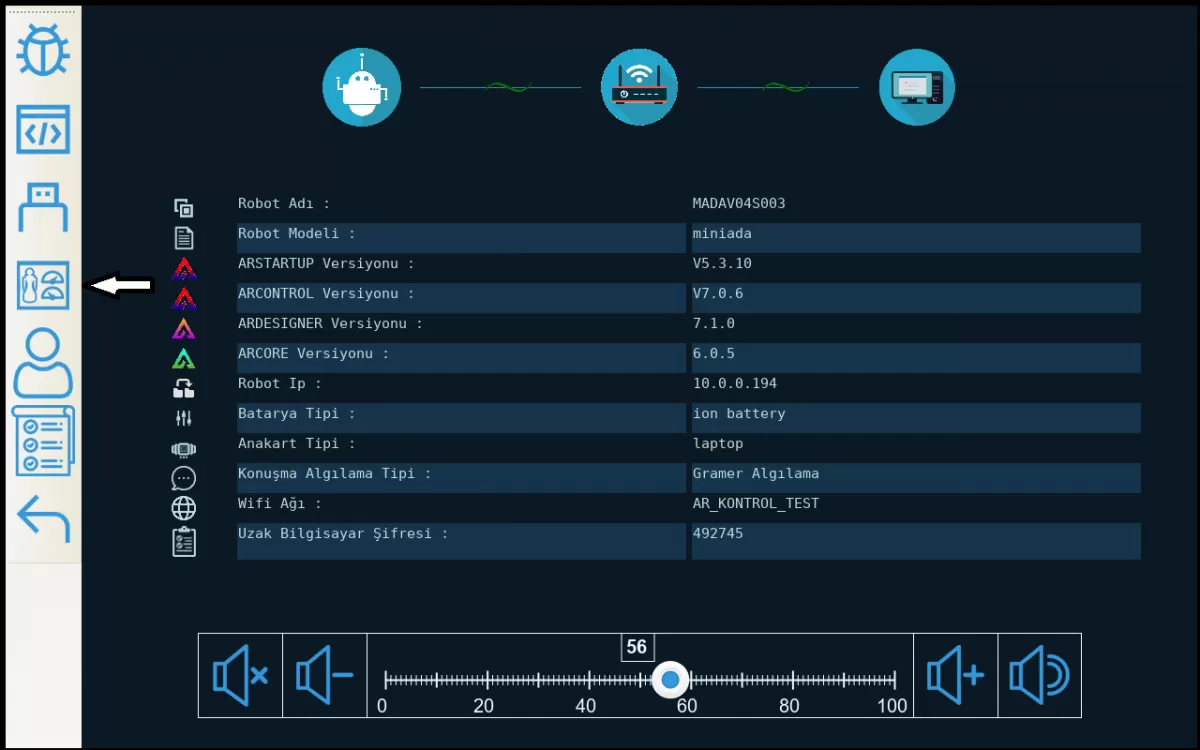The width and height of the screenshot is (1200, 750).
Task: Click the robot icon at top
Action: click(x=361, y=88)
